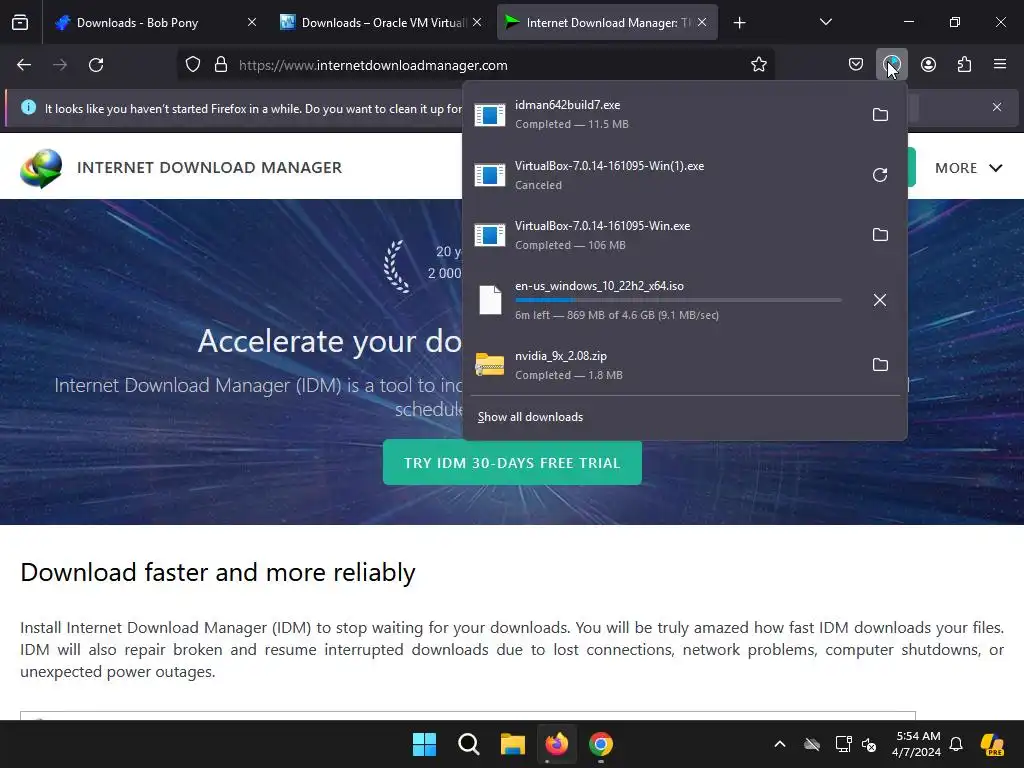This screenshot has width=1024, height=768.
Task: Click the idman642build7.exe file name
Action: (568, 105)
